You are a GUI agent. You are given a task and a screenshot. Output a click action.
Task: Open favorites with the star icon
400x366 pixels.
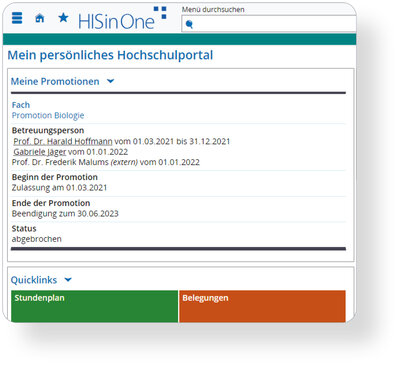(x=63, y=18)
